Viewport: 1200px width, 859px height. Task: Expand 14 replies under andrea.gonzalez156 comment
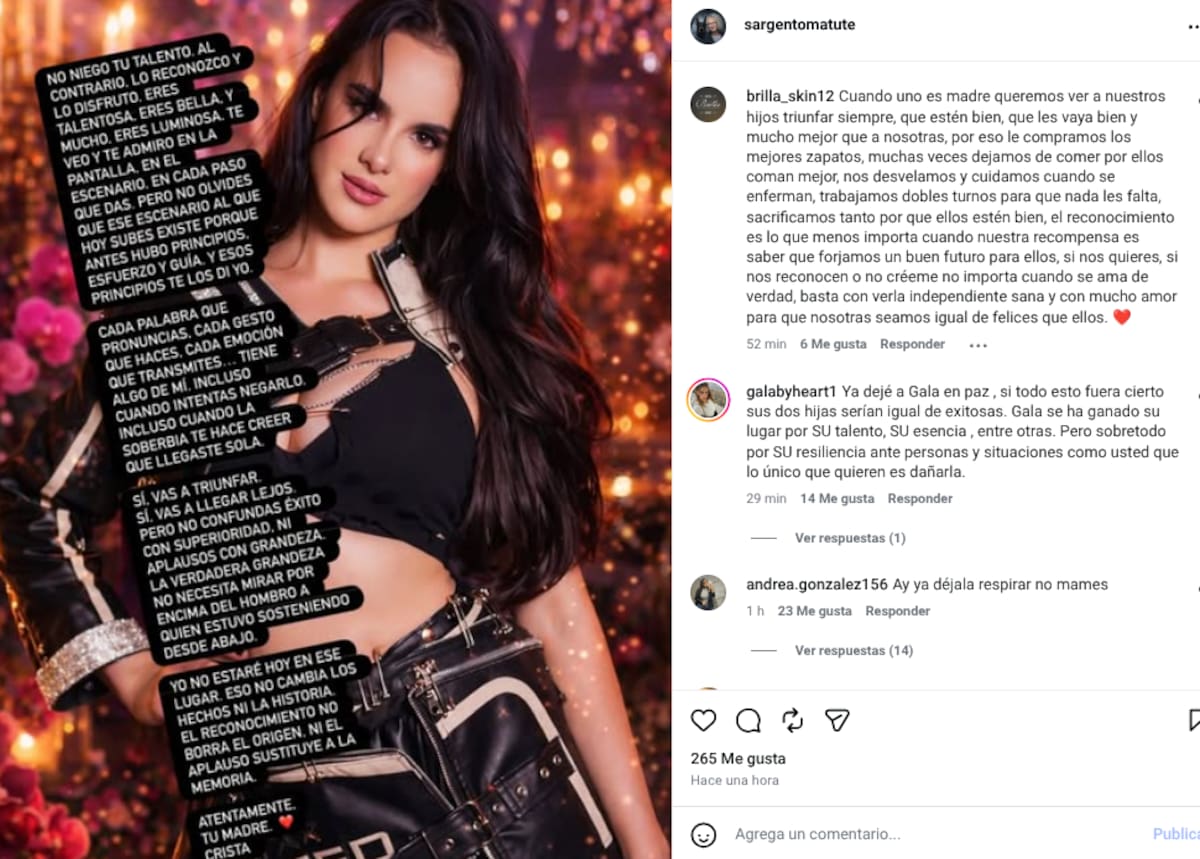(854, 651)
